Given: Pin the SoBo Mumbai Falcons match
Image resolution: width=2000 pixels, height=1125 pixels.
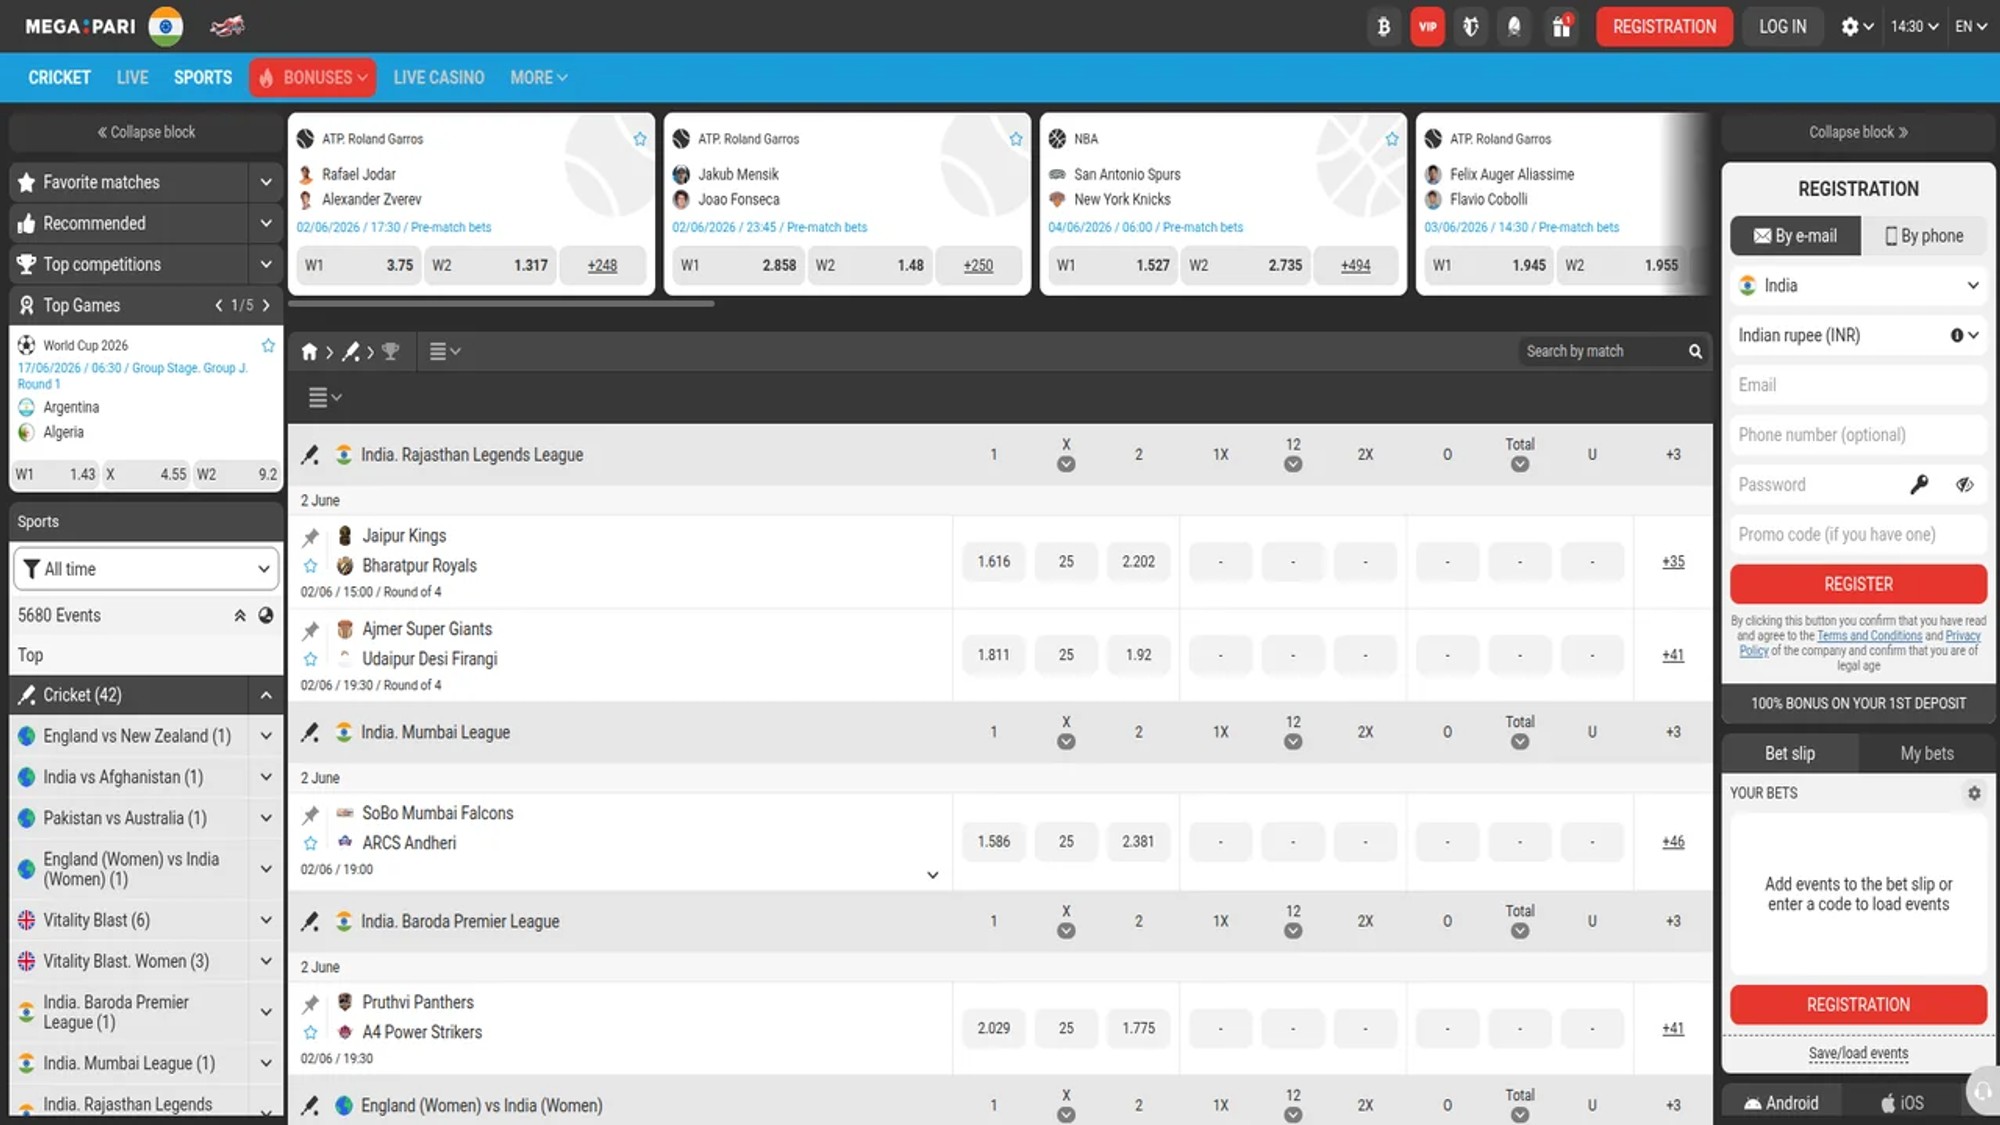Looking at the screenshot, I should [x=311, y=814].
